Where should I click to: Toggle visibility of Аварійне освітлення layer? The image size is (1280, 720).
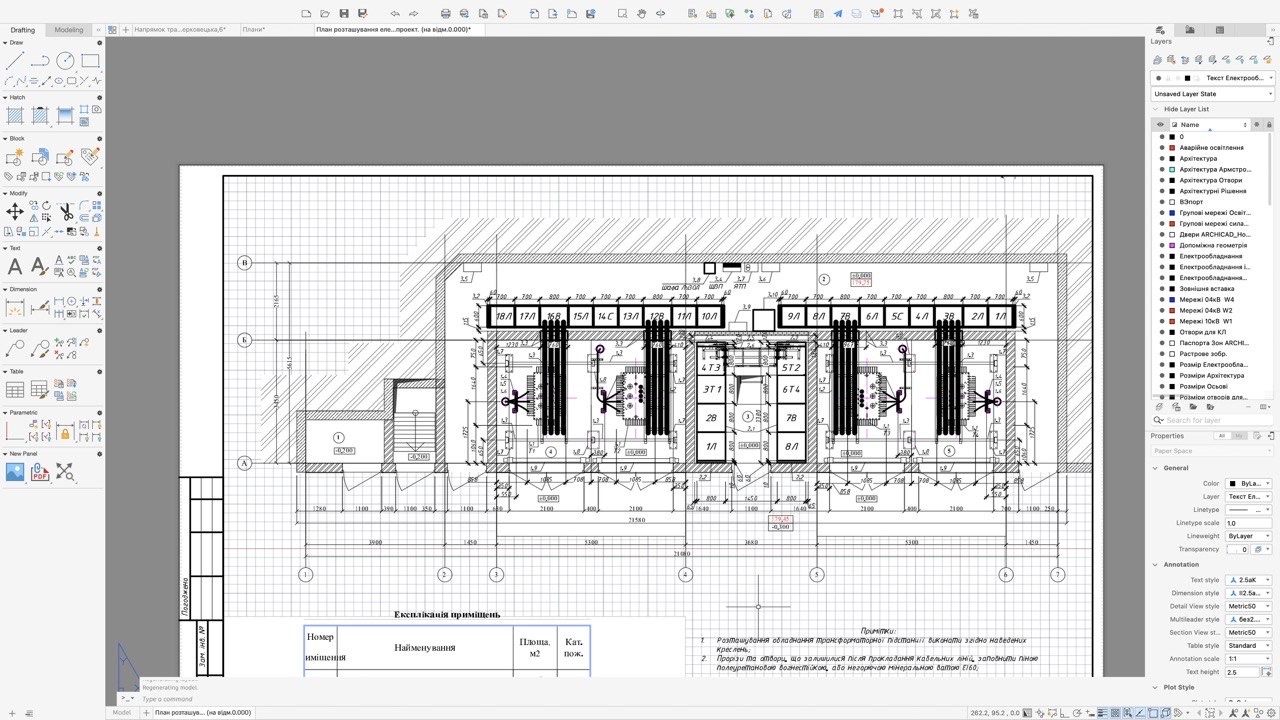(x=1161, y=147)
